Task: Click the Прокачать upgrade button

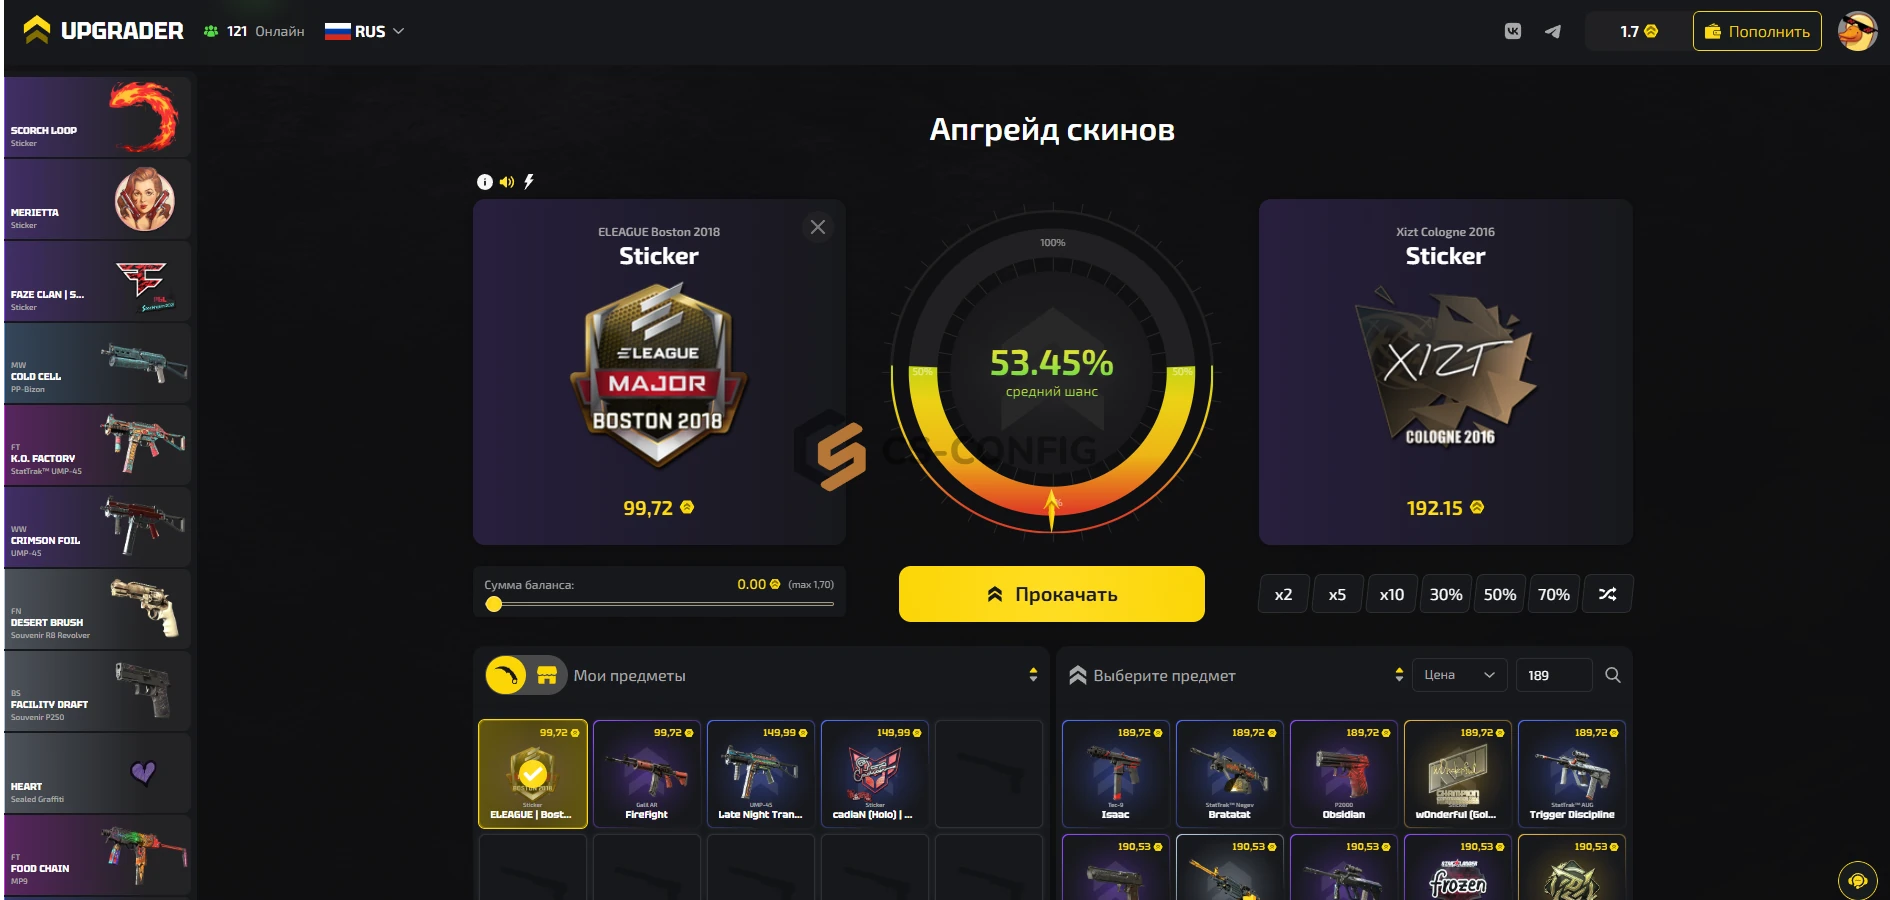Action: [x=1052, y=594]
